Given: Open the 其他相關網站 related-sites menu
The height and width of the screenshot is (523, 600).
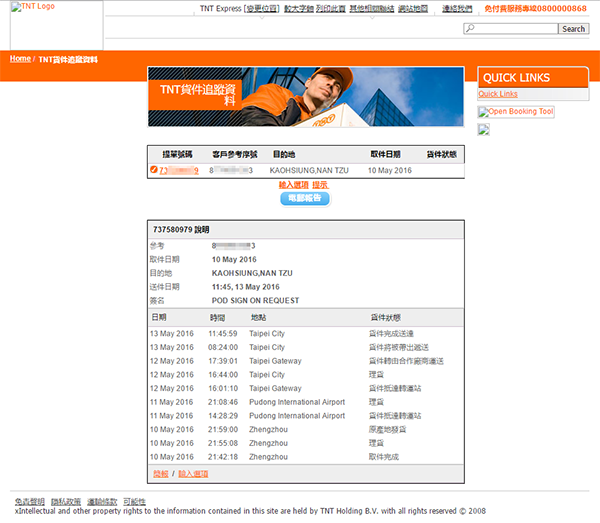Looking at the screenshot, I should [x=372, y=8].
